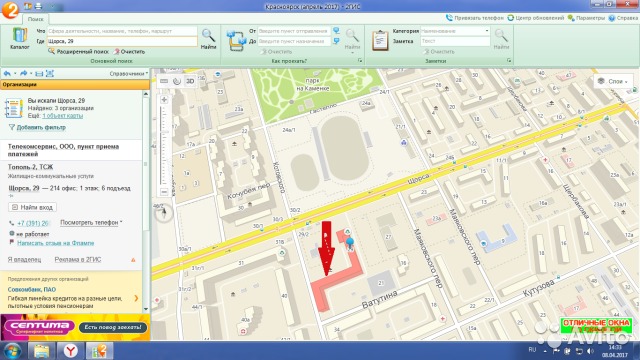Open the Написать отзыв на Флампе link

pyautogui.click(x=56, y=243)
